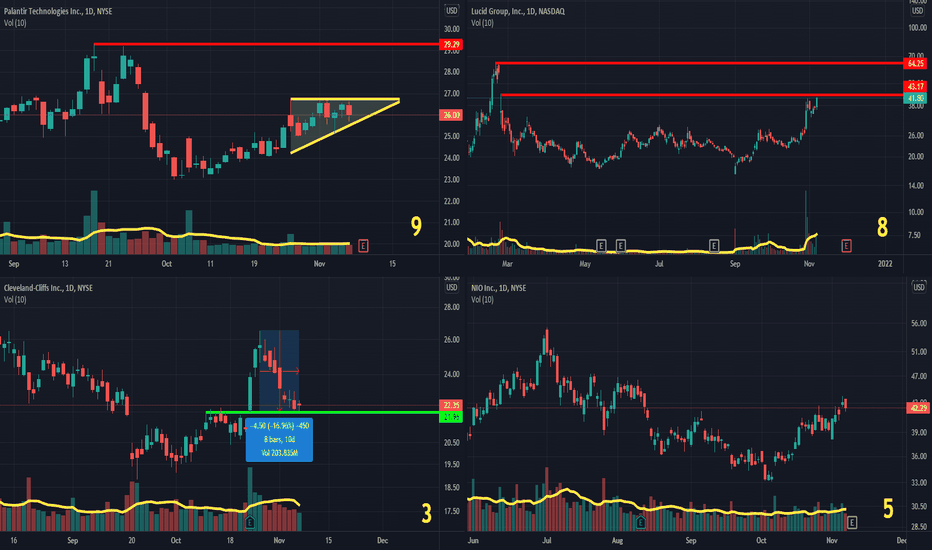The height and width of the screenshot is (550, 932).
Task: Open the USD currency selector on the Palantir chart
Action: point(452,11)
